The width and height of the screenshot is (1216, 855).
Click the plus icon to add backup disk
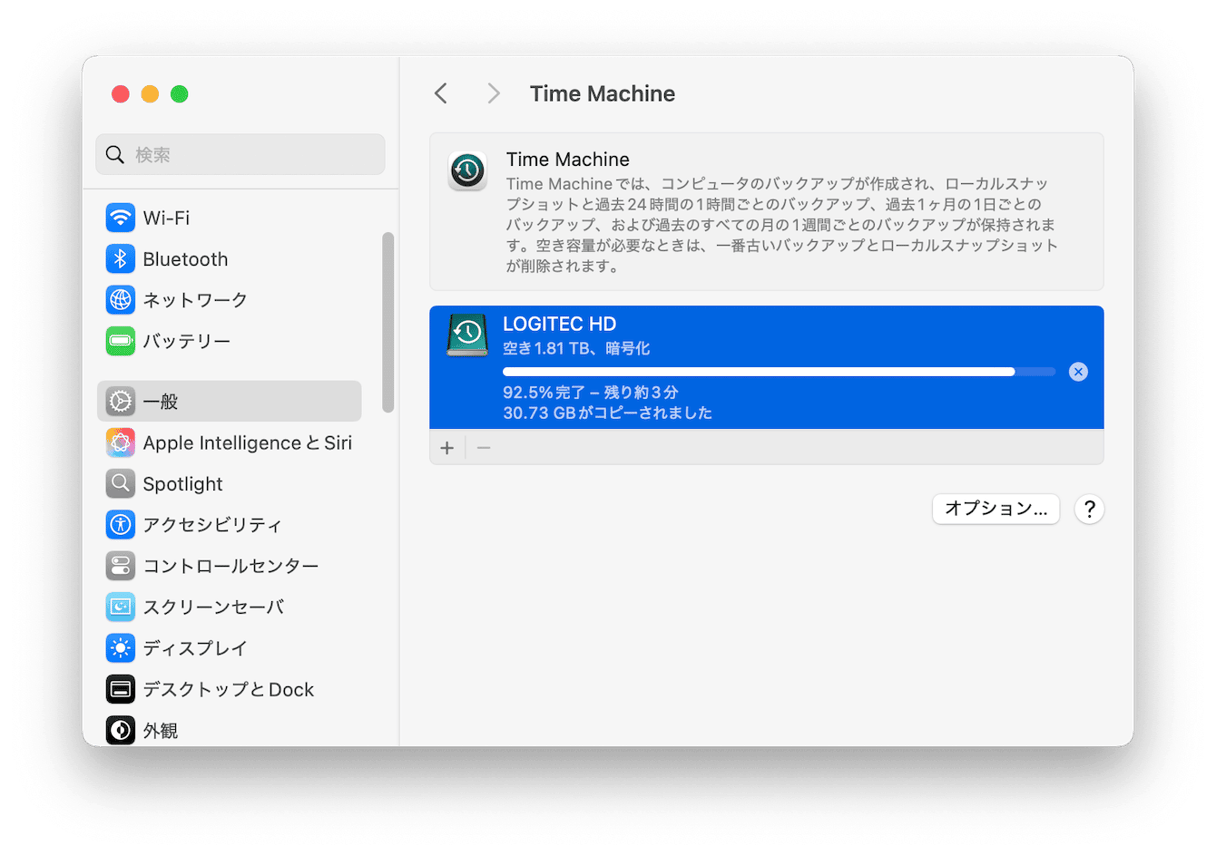click(x=447, y=448)
